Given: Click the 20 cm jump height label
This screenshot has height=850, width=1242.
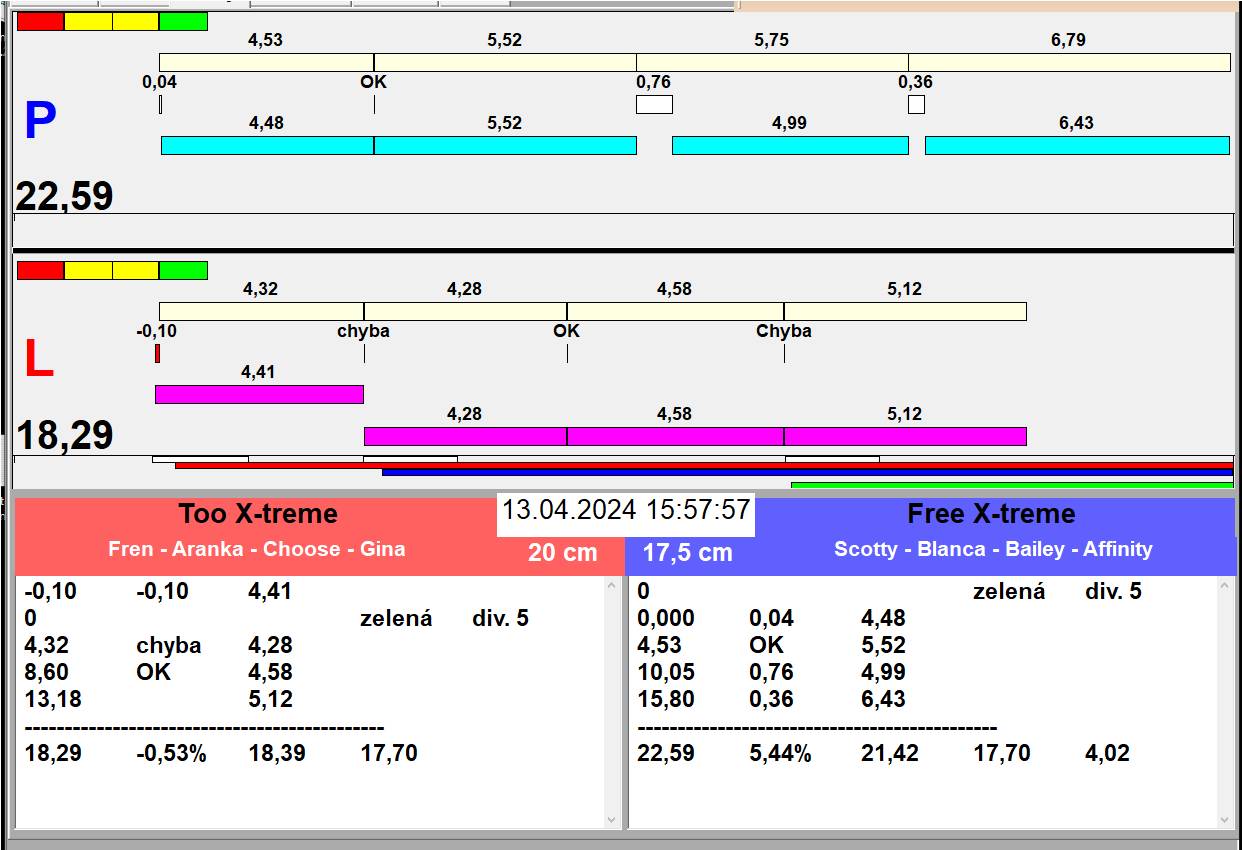Looking at the screenshot, I should [563, 552].
